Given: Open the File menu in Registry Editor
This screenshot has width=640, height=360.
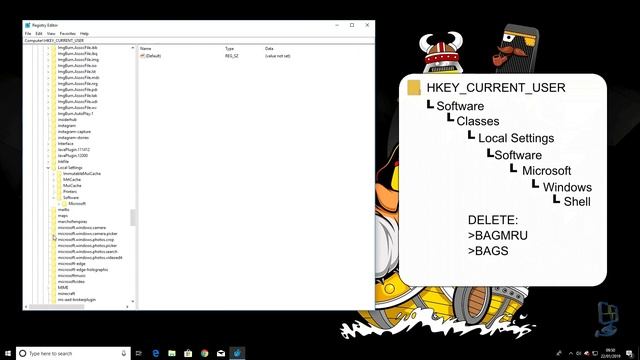Looking at the screenshot, I should pyautogui.click(x=28, y=33).
